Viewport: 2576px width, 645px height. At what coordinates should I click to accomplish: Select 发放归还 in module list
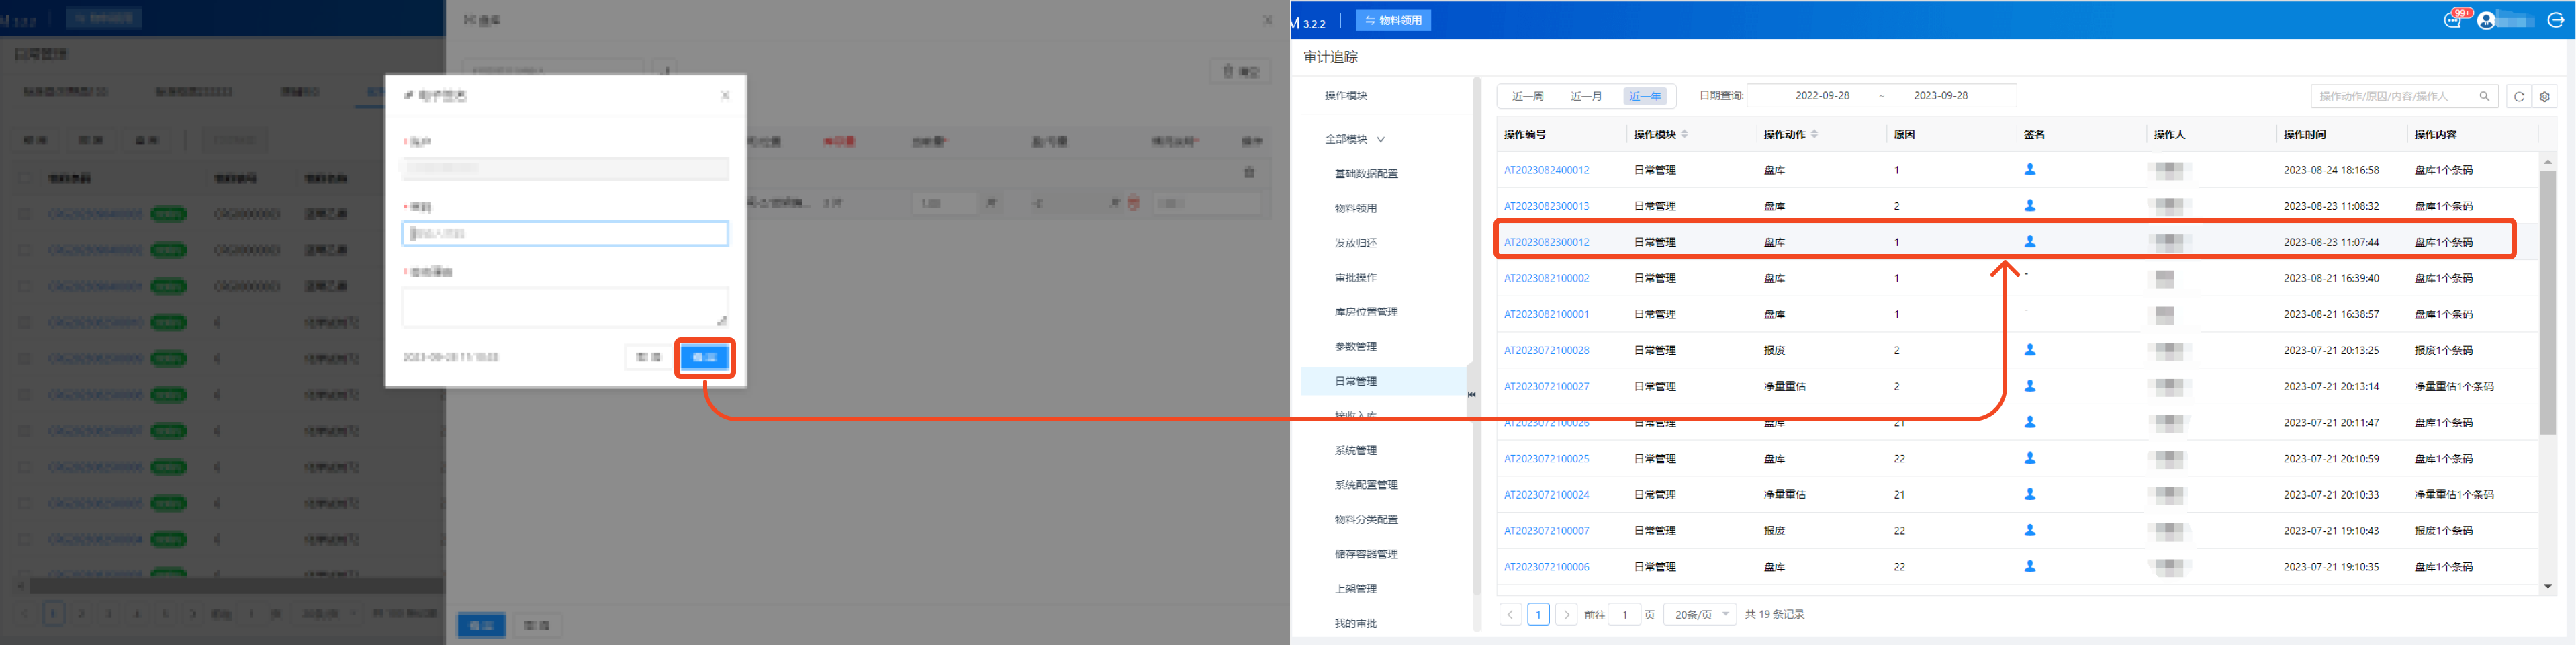pyautogui.click(x=1356, y=243)
